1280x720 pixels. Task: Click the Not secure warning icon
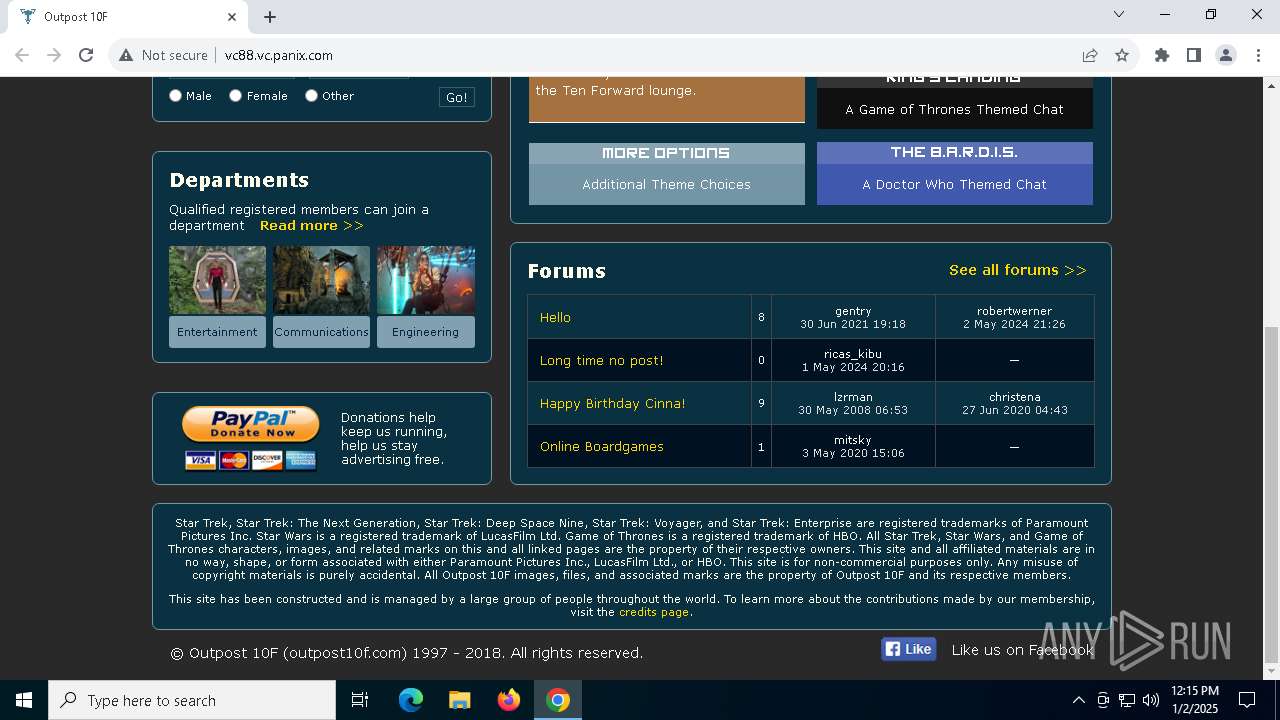[x=126, y=55]
